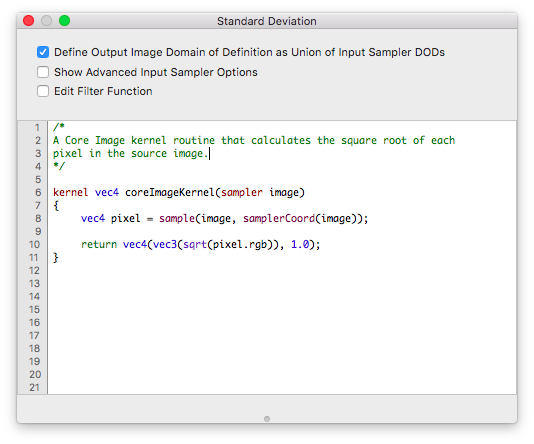Click the comment text 'square root'

pos(374,140)
